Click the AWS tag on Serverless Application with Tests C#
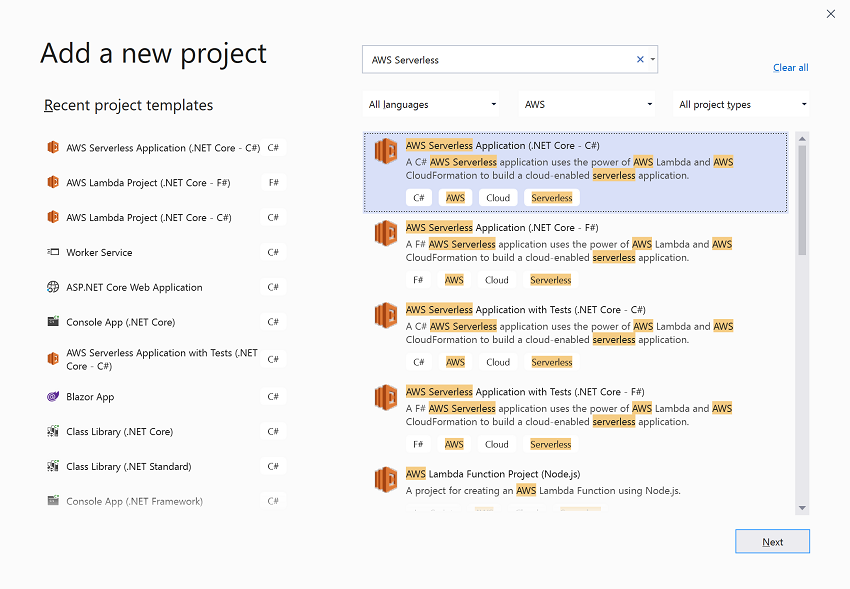 455,362
